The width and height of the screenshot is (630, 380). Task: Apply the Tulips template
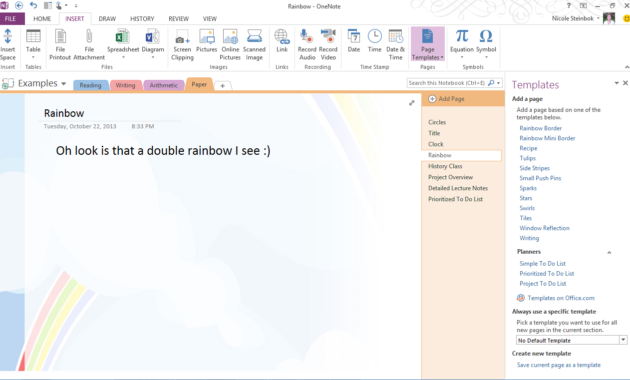pos(528,158)
